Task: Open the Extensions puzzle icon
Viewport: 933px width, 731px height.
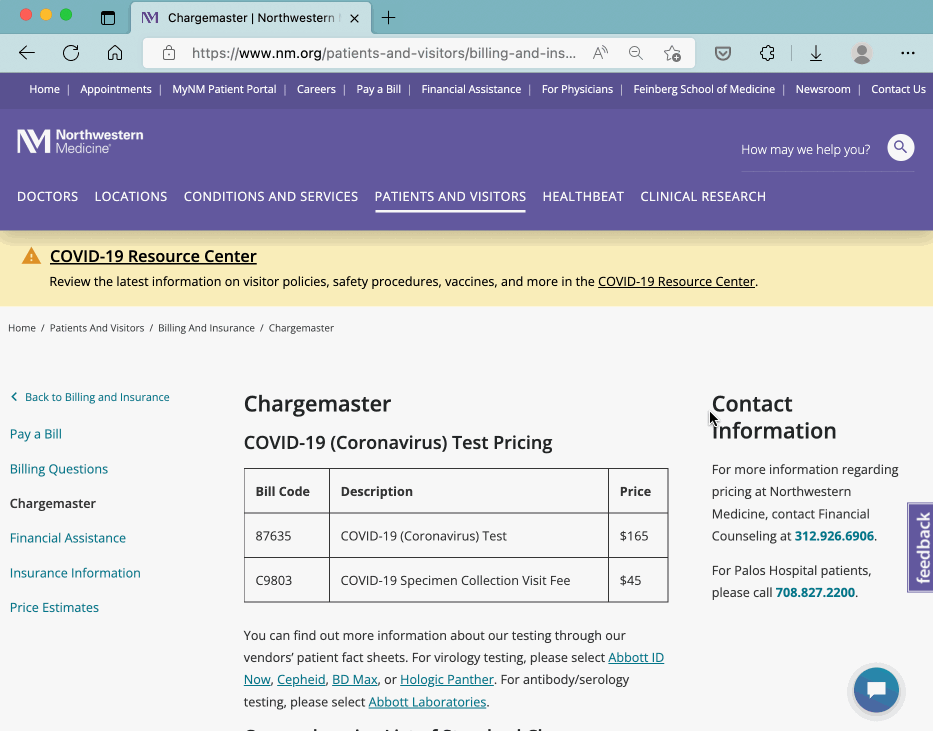Action: click(767, 53)
